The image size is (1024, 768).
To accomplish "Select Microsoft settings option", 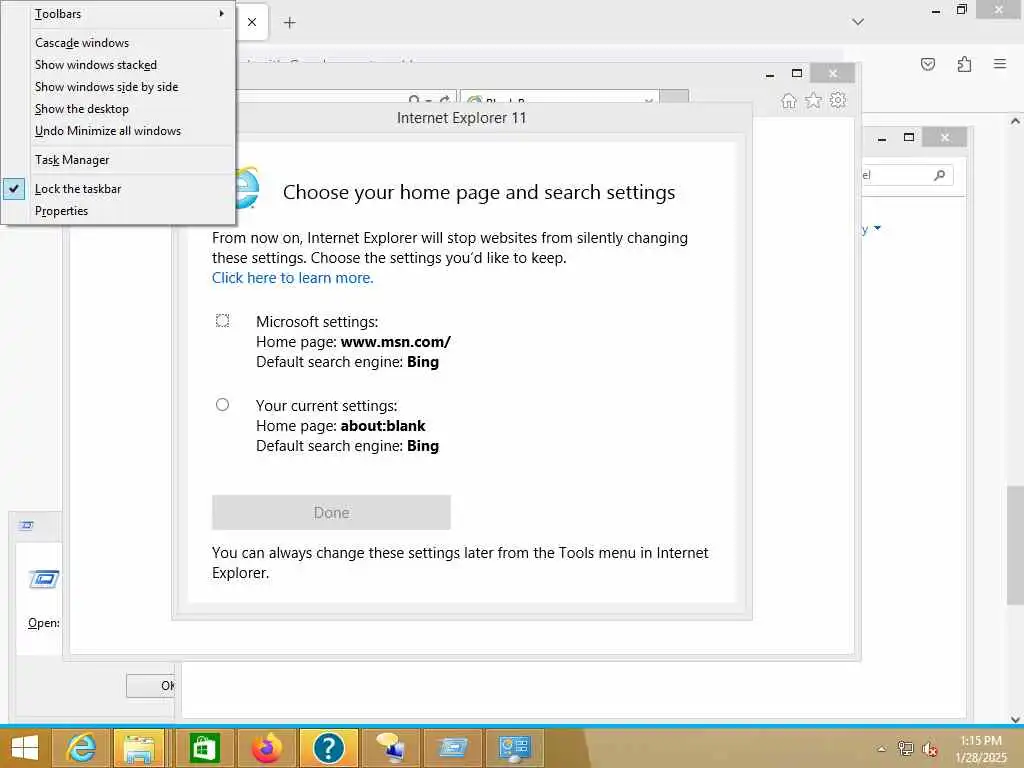I will pyautogui.click(x=223, y=321).
